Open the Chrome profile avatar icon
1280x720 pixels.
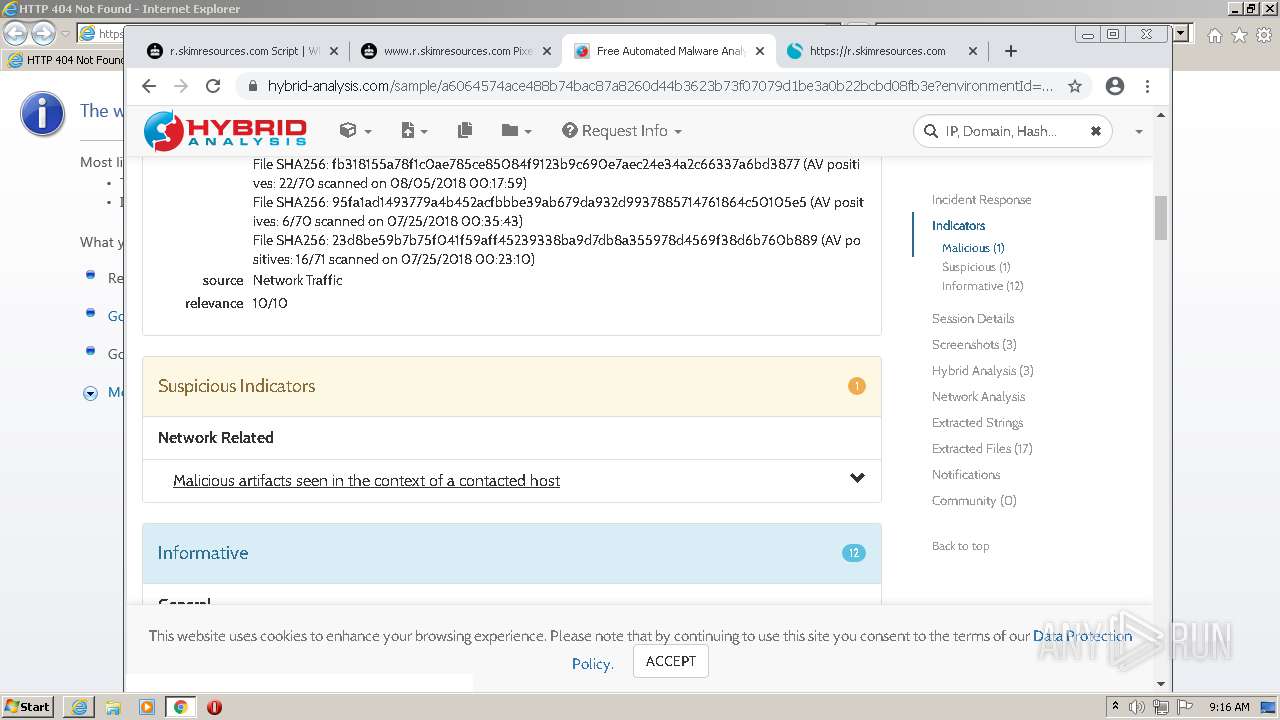1115,86
